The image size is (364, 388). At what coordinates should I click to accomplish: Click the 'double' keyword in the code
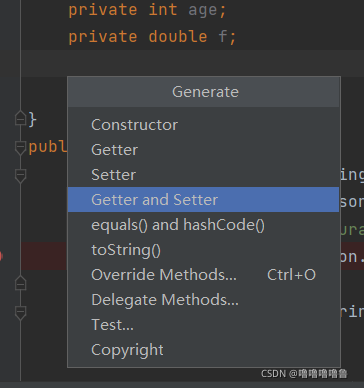[x=178, y=36]
